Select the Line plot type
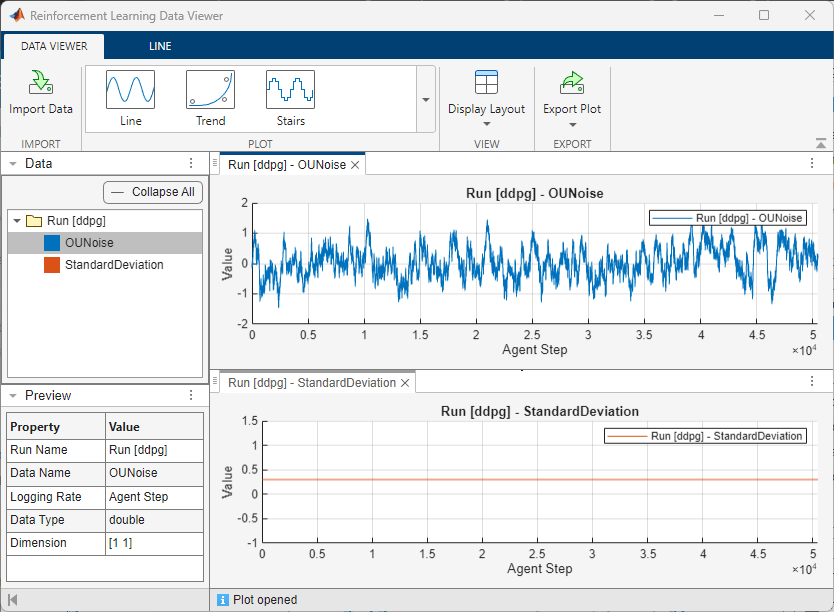Screen dimensions: 834x612 click(130, 90)
